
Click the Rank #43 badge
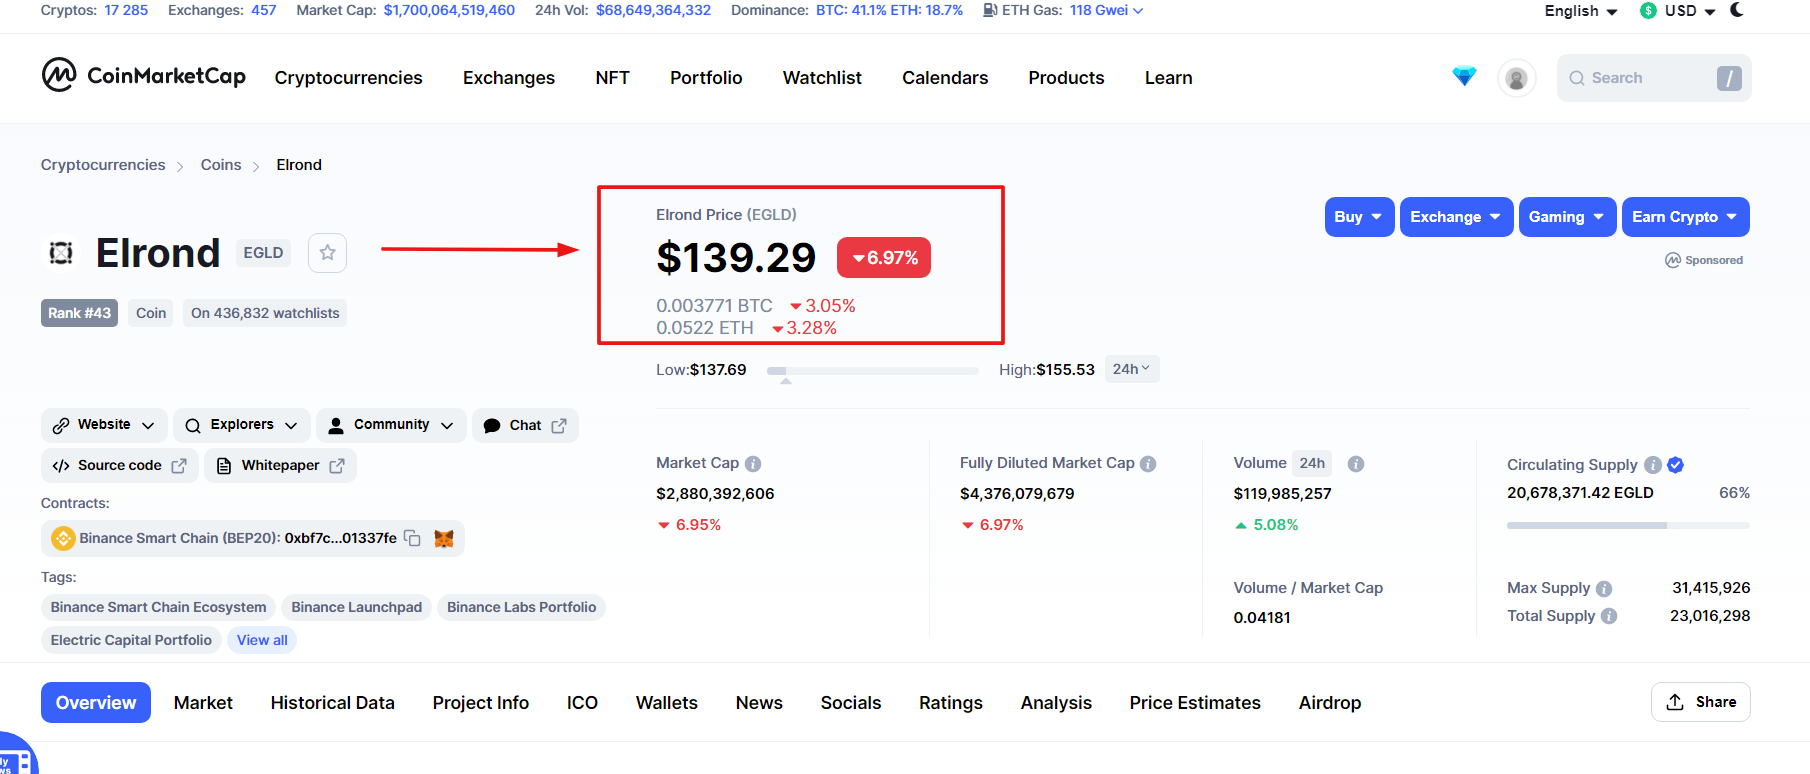(79, 313)
